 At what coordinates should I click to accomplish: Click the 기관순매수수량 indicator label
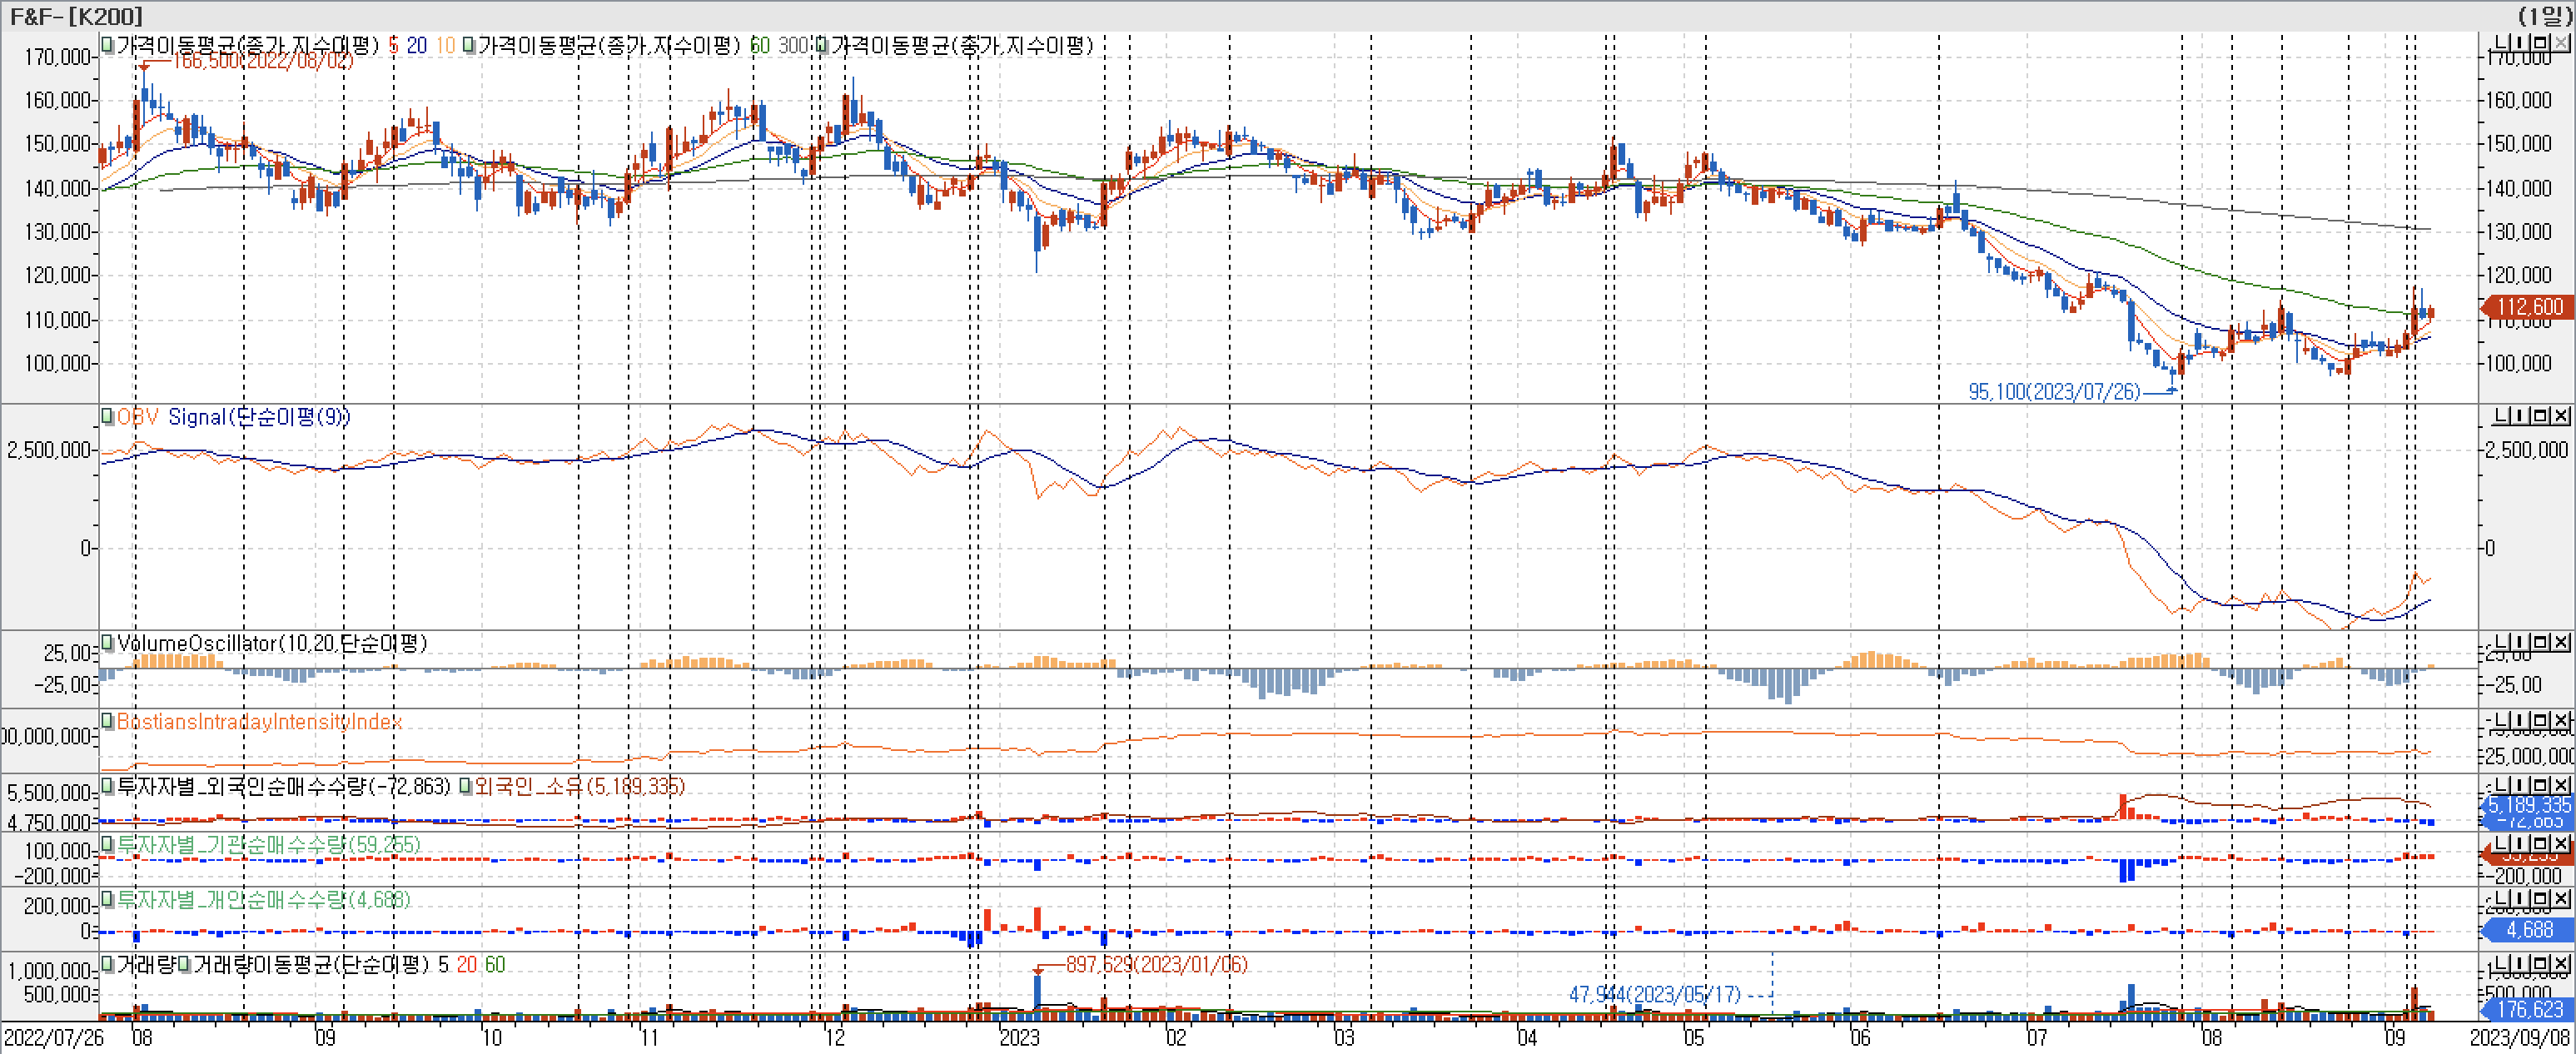pyautogui.click(x=268, y=844)
